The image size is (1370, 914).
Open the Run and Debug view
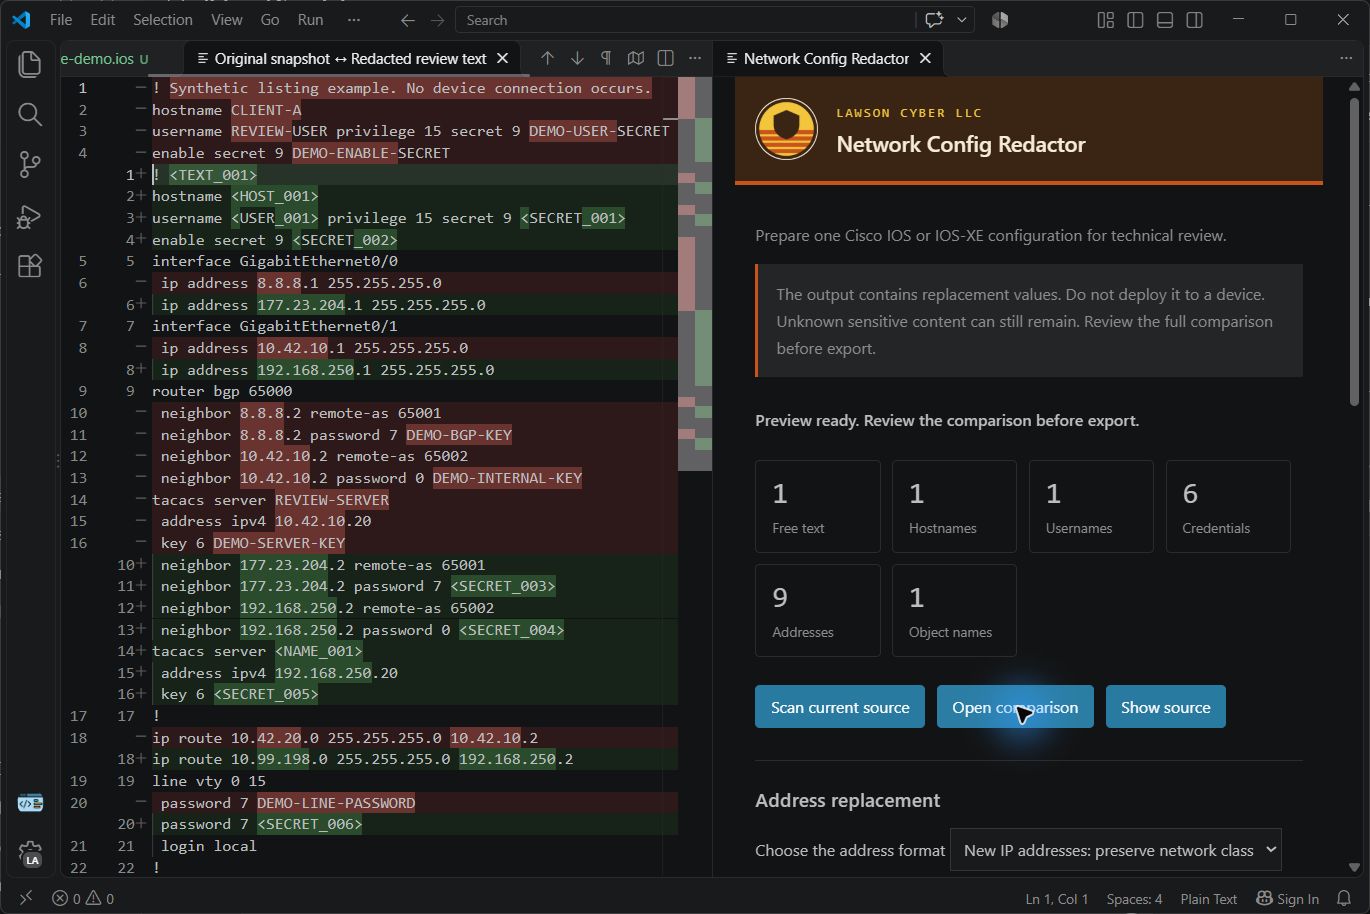(x=30, y=215)
